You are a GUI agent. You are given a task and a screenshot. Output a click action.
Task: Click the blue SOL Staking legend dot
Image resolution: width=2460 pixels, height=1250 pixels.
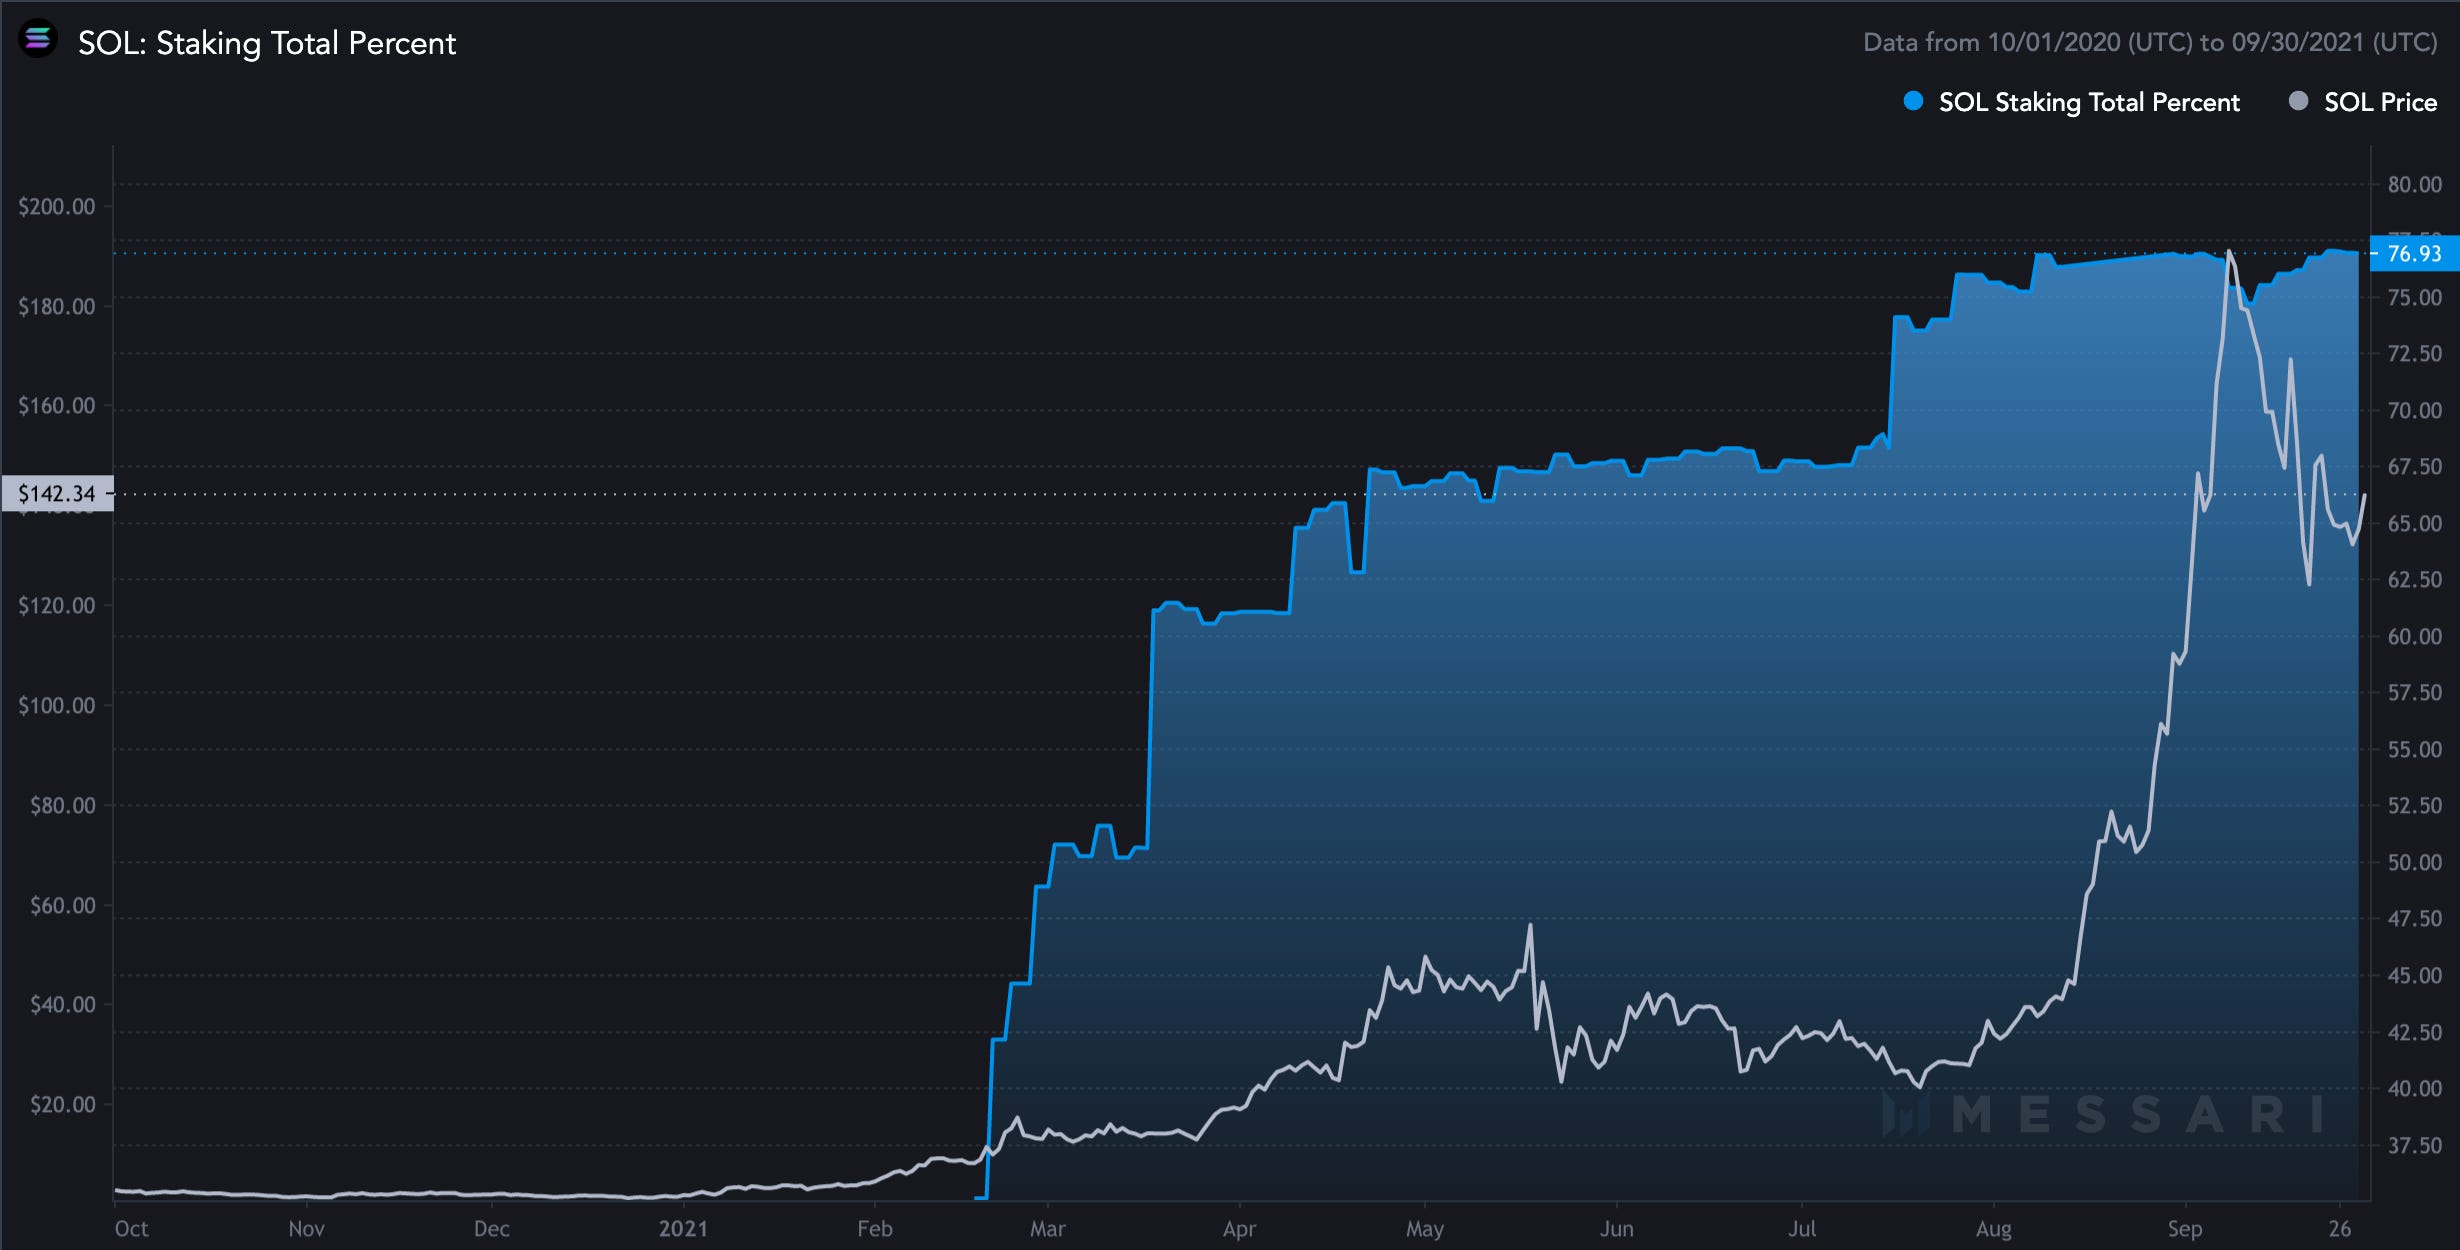1913,101
